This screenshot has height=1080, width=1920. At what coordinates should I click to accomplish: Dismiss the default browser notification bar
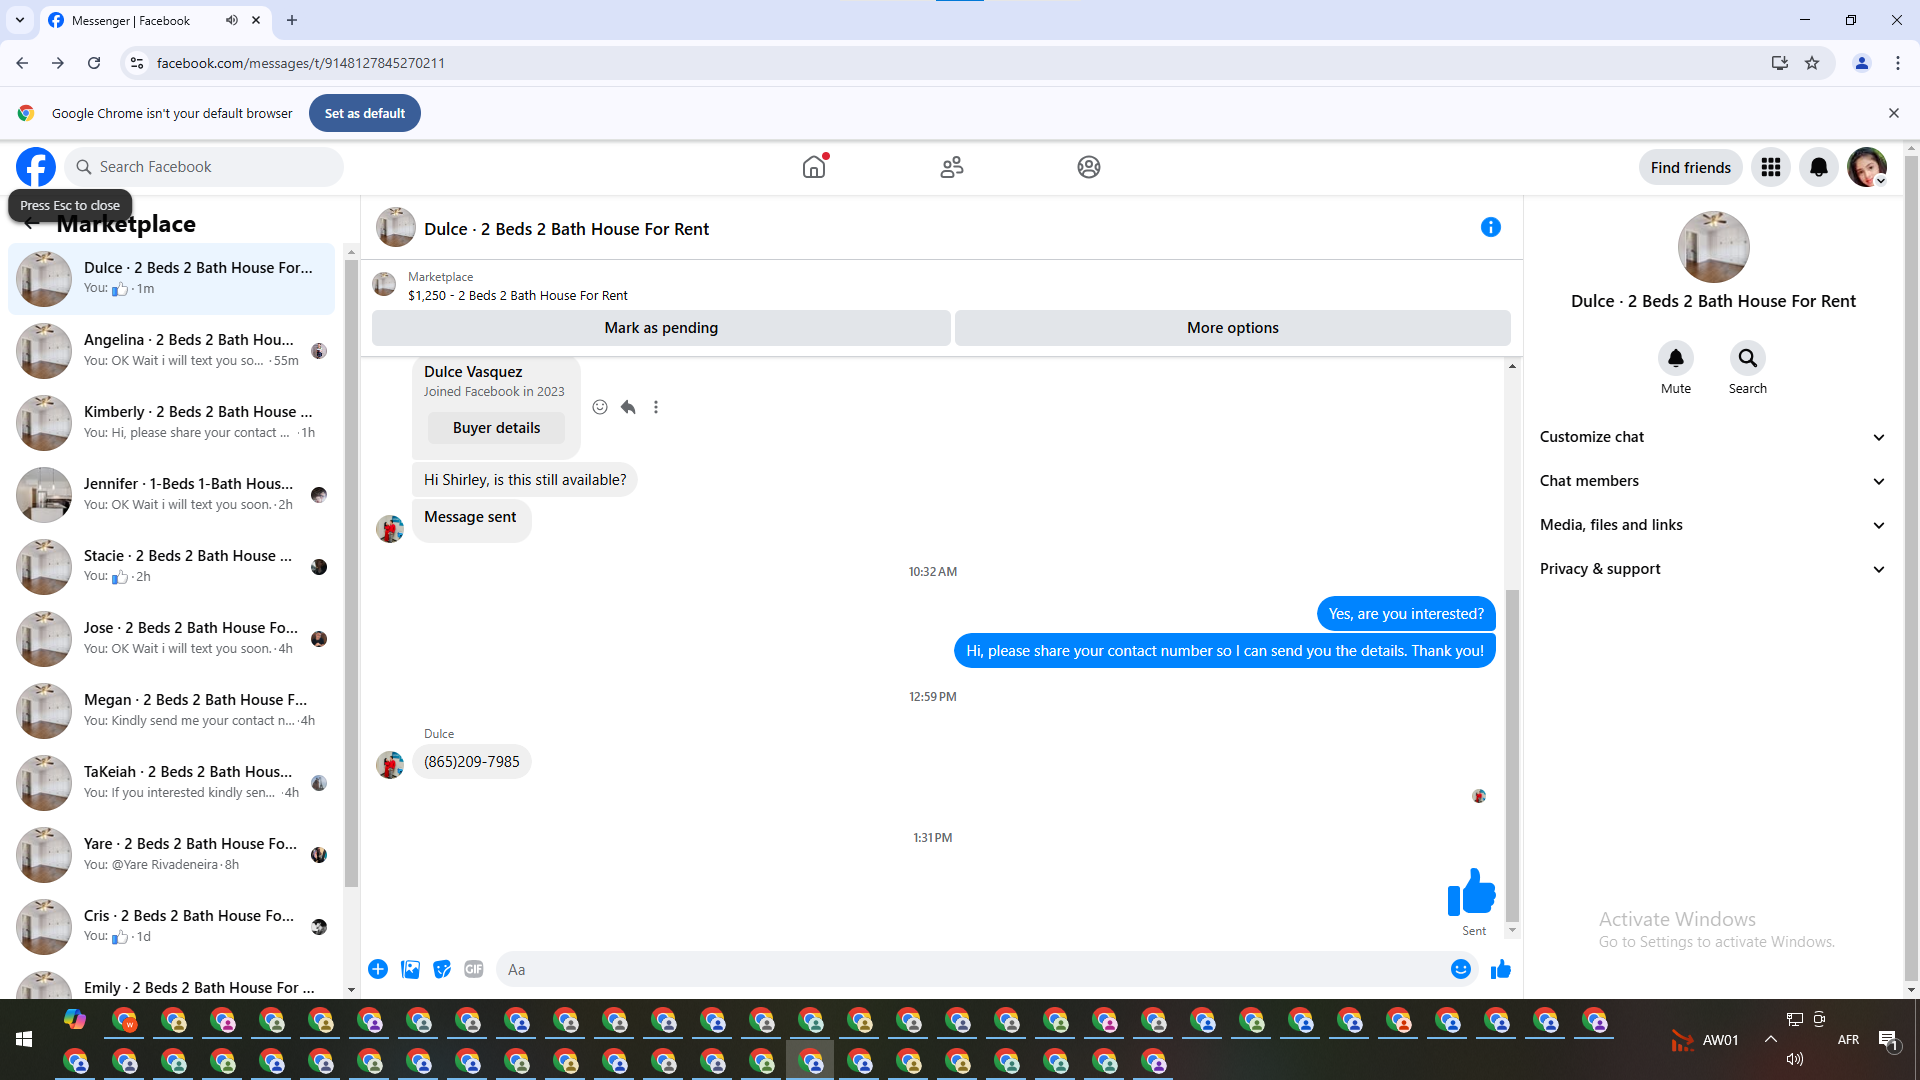point(1894,113)
